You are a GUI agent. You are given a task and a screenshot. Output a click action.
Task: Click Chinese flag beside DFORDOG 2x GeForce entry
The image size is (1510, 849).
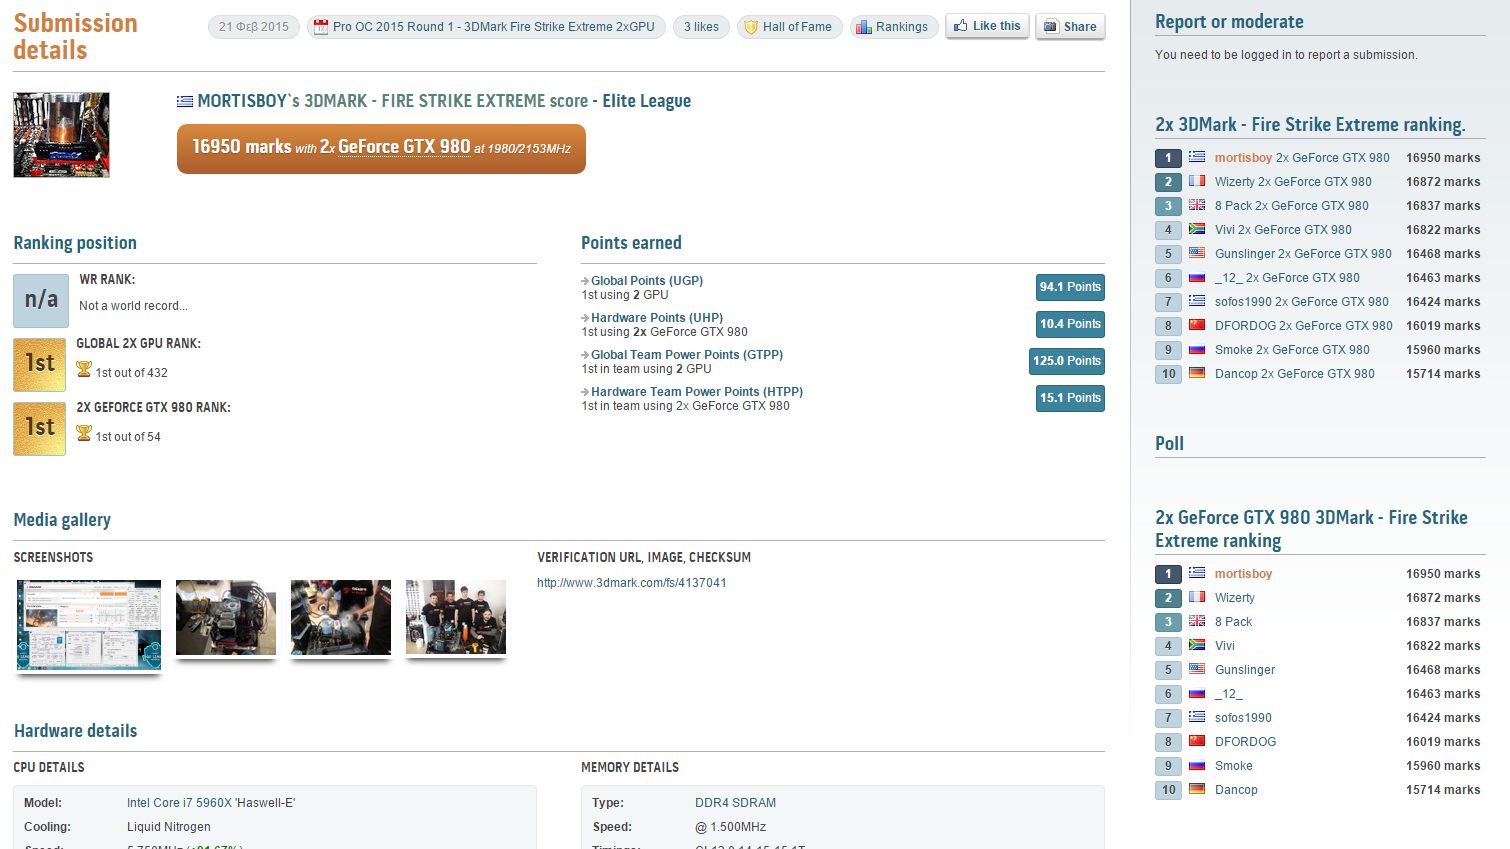point(1197,325)
